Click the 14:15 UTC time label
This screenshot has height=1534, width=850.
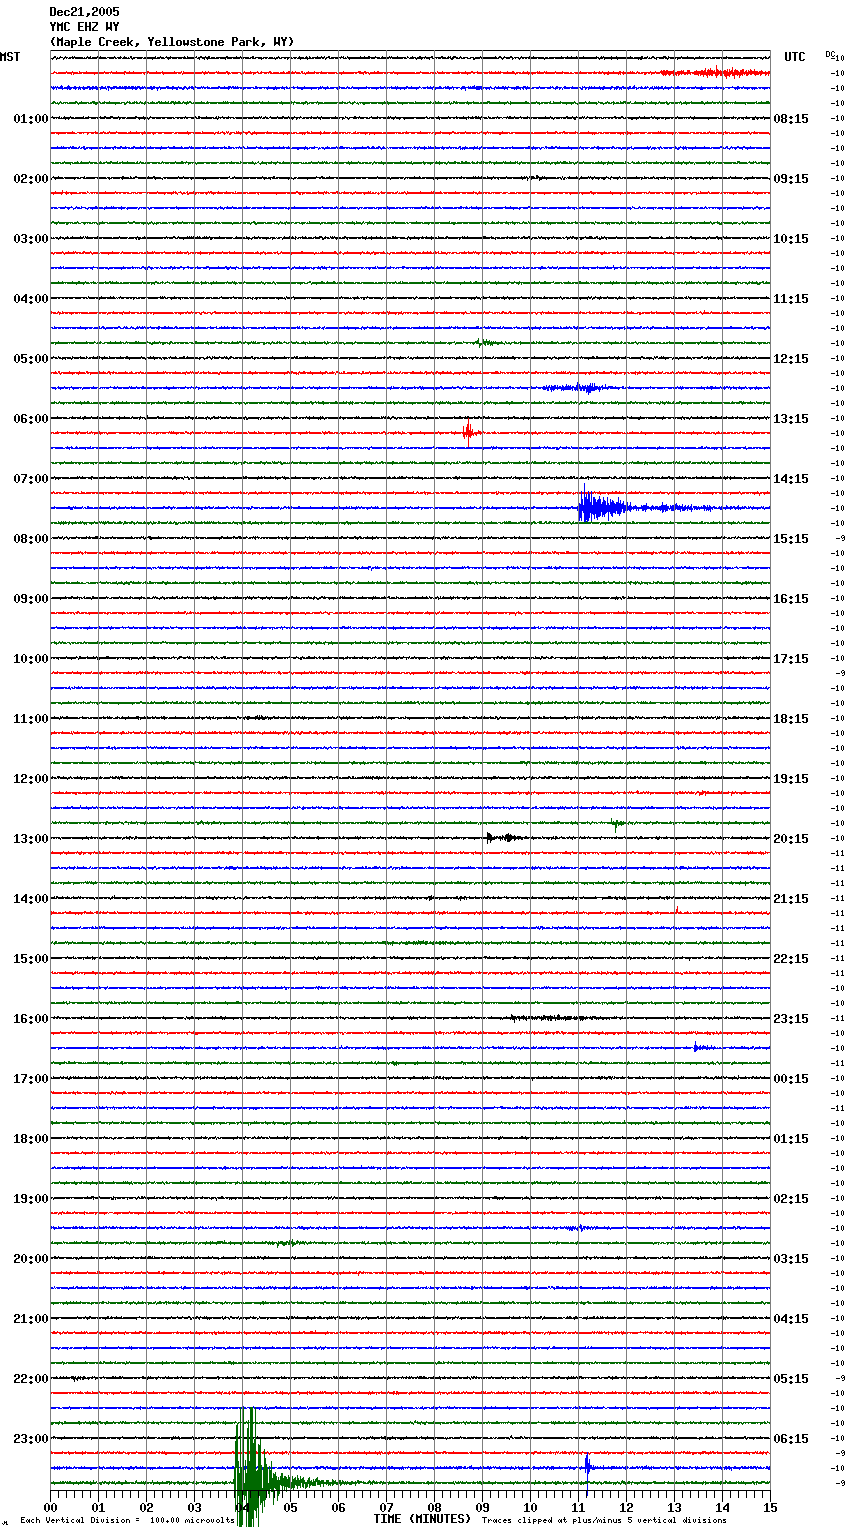point(791,479)
